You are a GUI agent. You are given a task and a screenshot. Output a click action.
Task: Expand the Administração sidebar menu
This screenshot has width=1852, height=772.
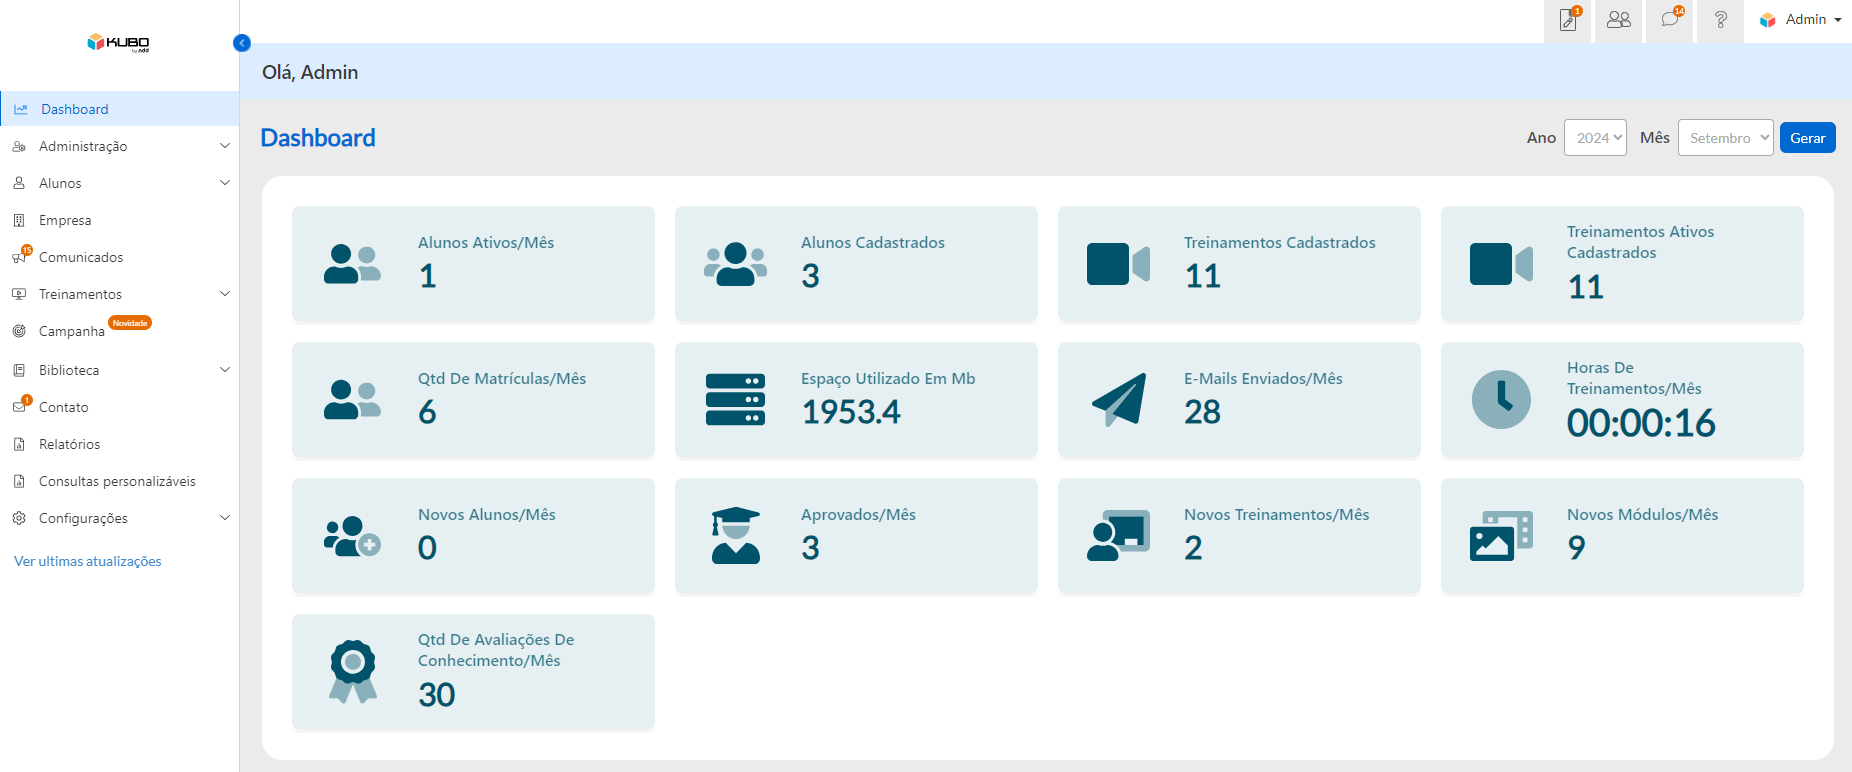(x=120, y=146)
